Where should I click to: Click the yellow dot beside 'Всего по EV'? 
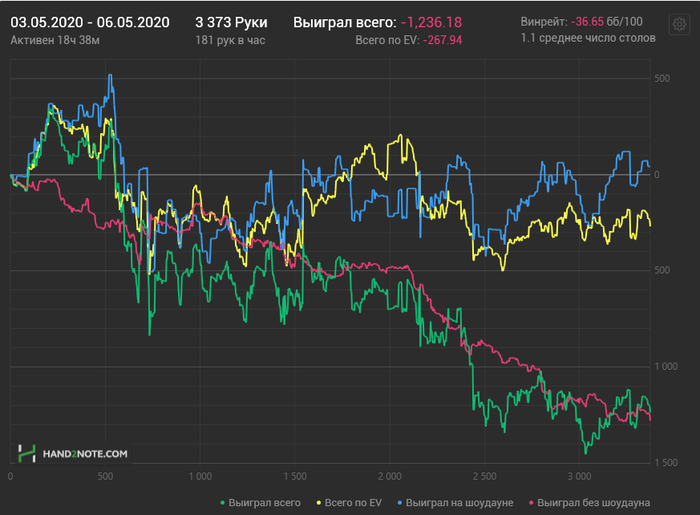click(319, 503)
